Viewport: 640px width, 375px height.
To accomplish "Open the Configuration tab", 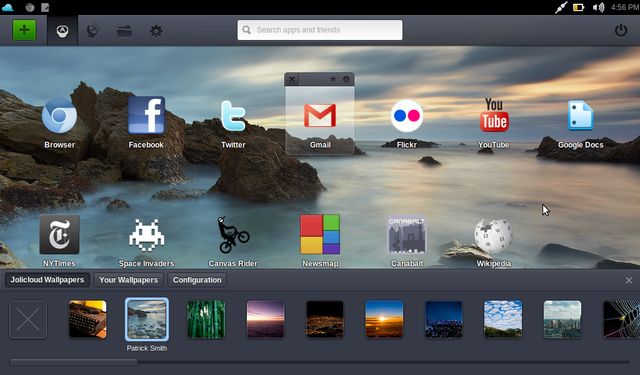I will click(x=197, y=280).
